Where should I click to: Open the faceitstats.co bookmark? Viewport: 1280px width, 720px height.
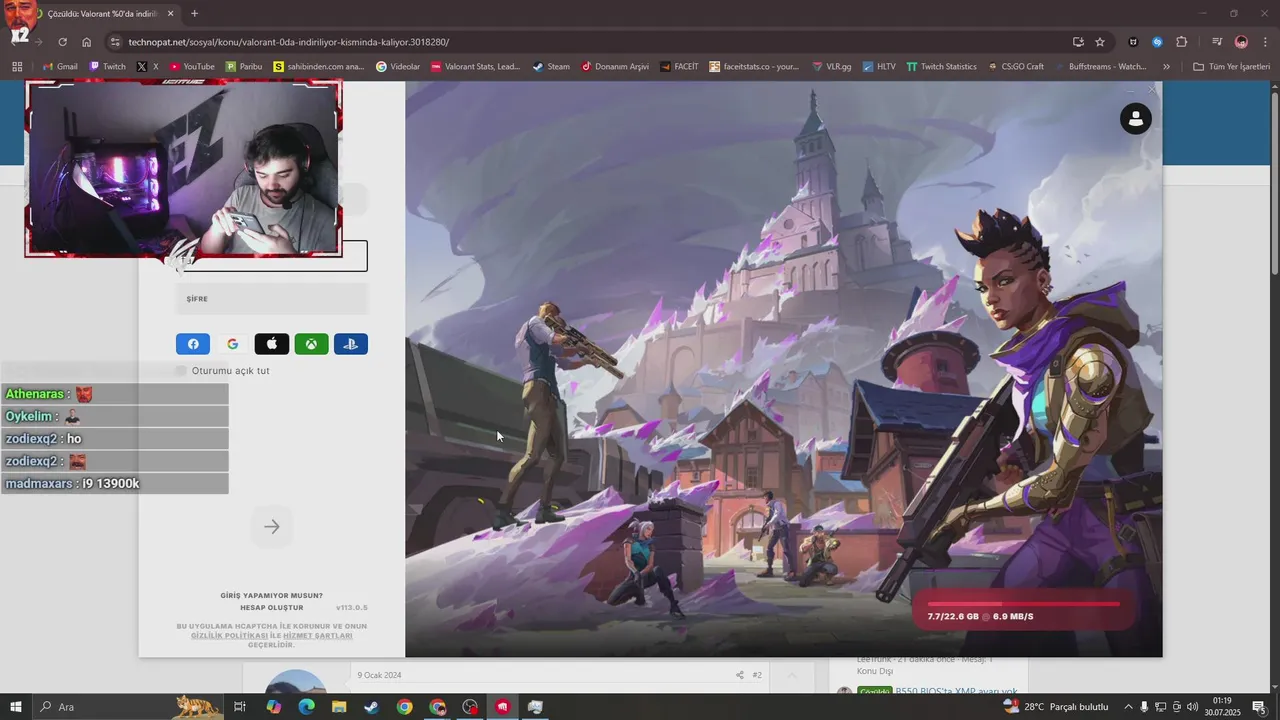click(x=755, y=67)
